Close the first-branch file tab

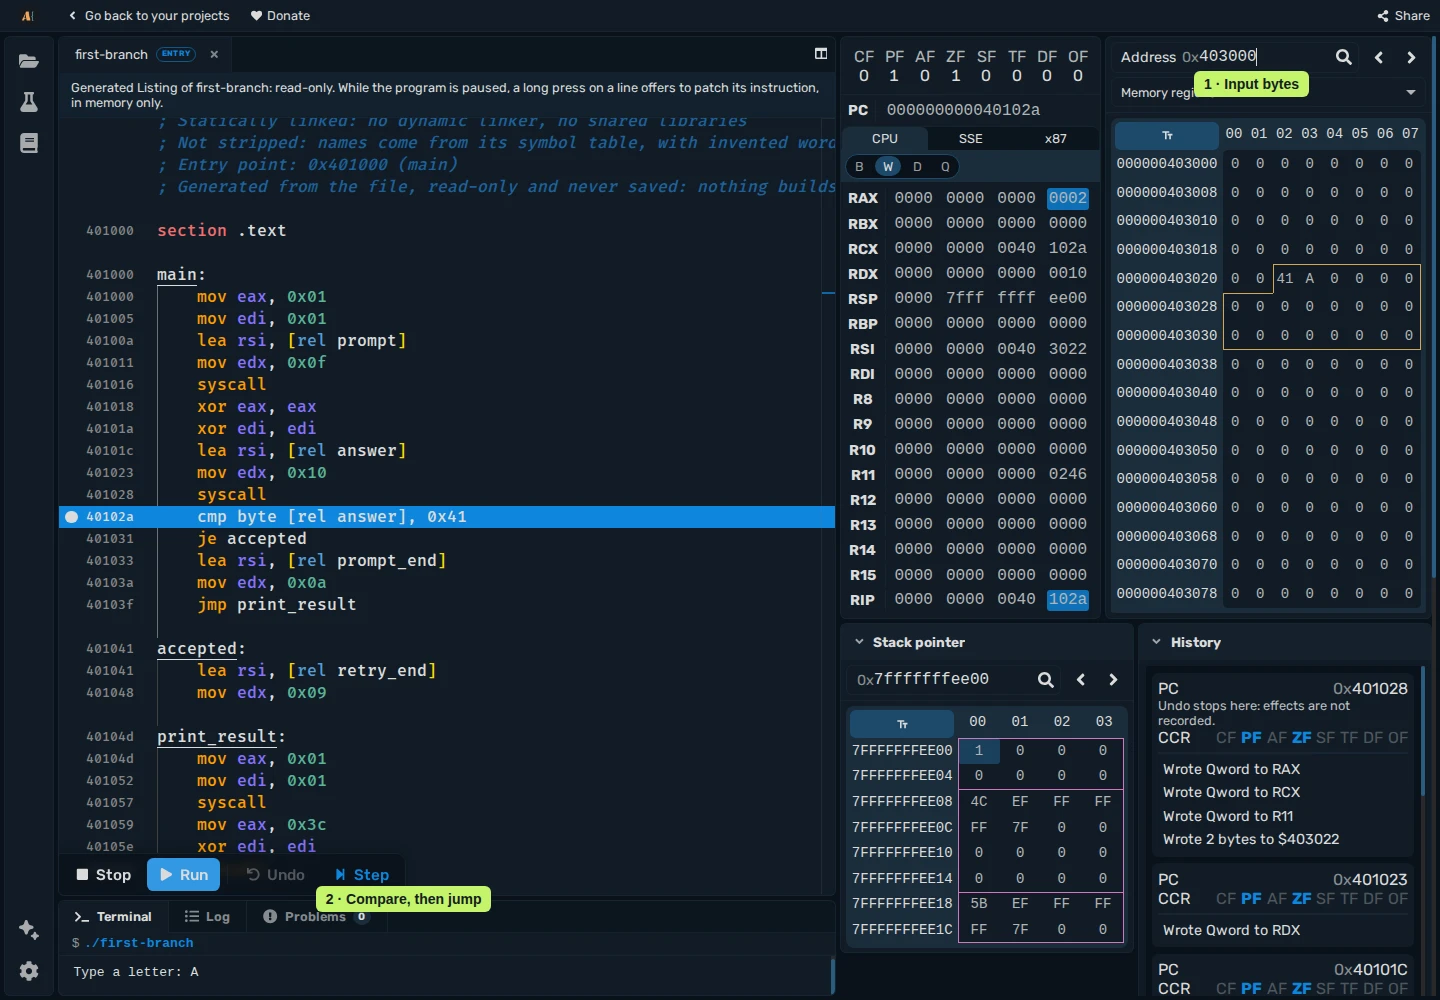click(x=214, y=54)
